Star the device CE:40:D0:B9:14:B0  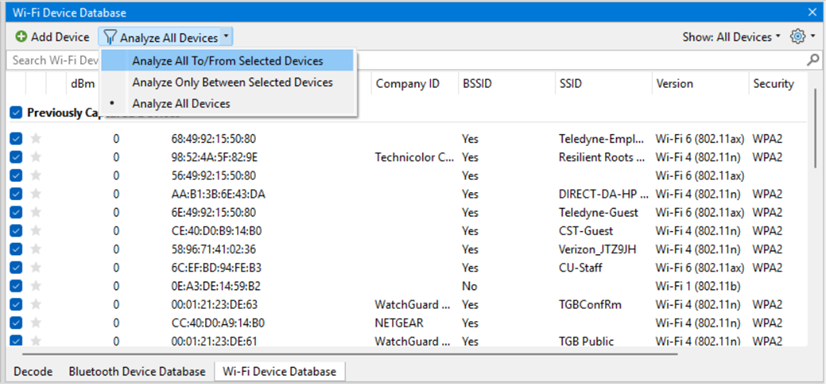pyautogui.click(x=36, y=231)
